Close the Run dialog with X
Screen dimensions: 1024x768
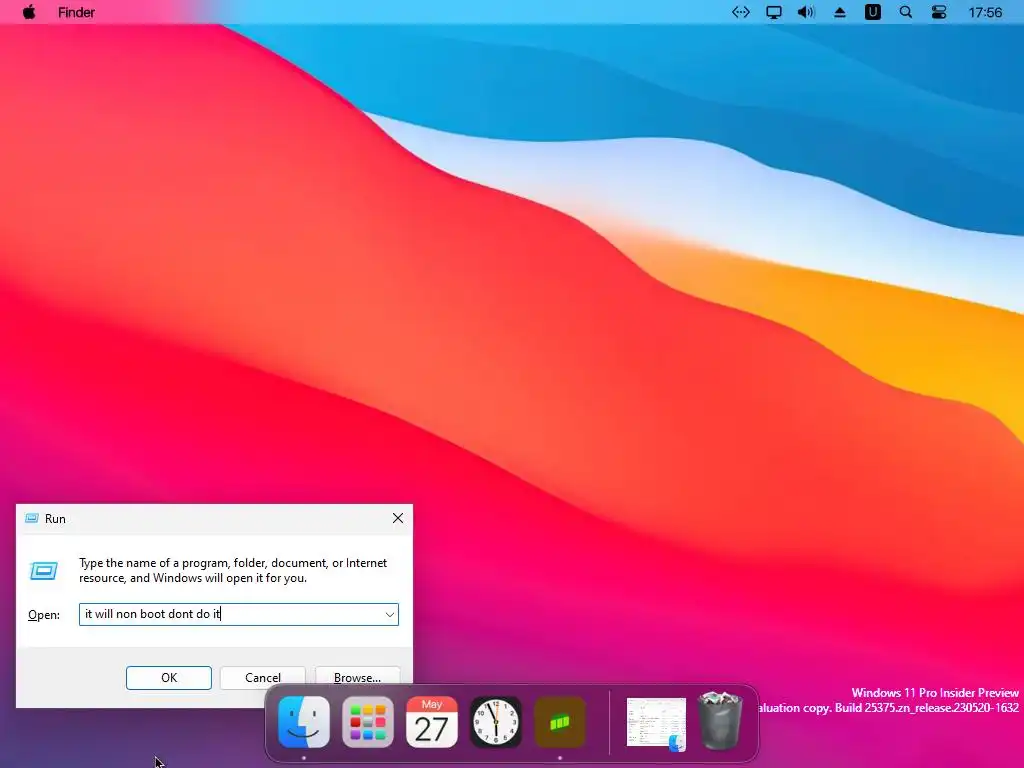398,519
